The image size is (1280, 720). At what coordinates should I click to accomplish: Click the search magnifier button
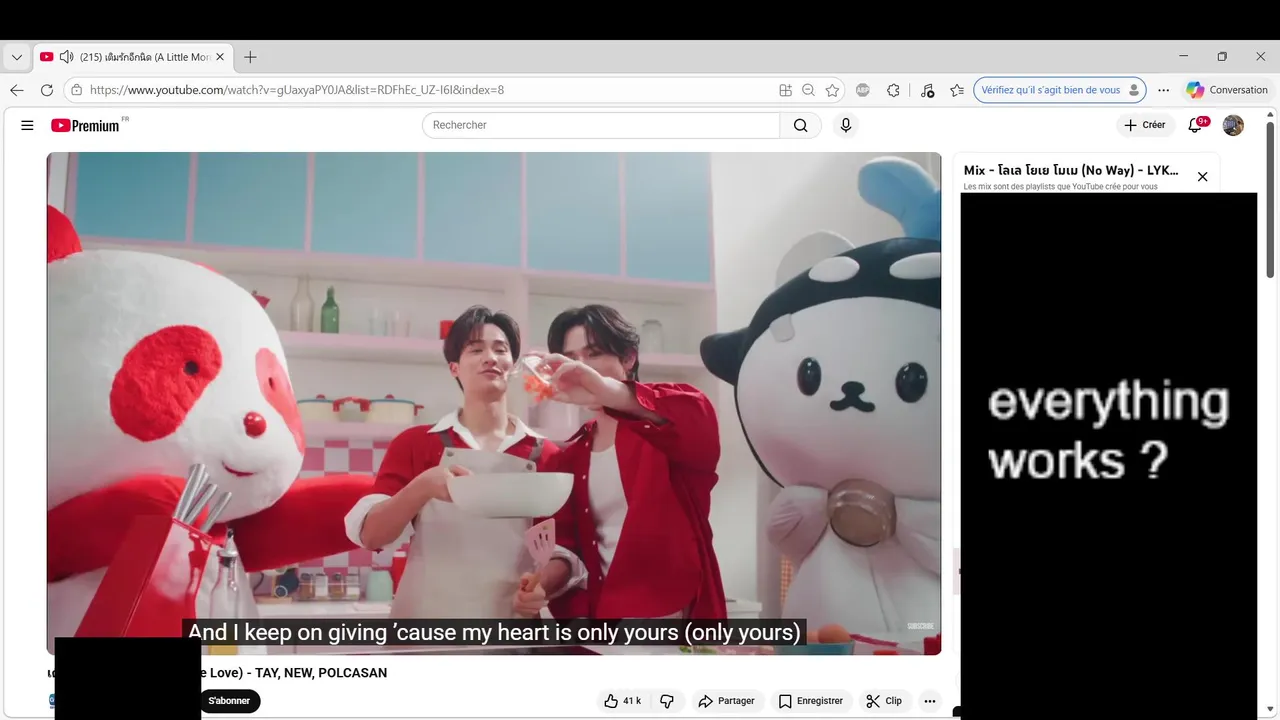800,125
